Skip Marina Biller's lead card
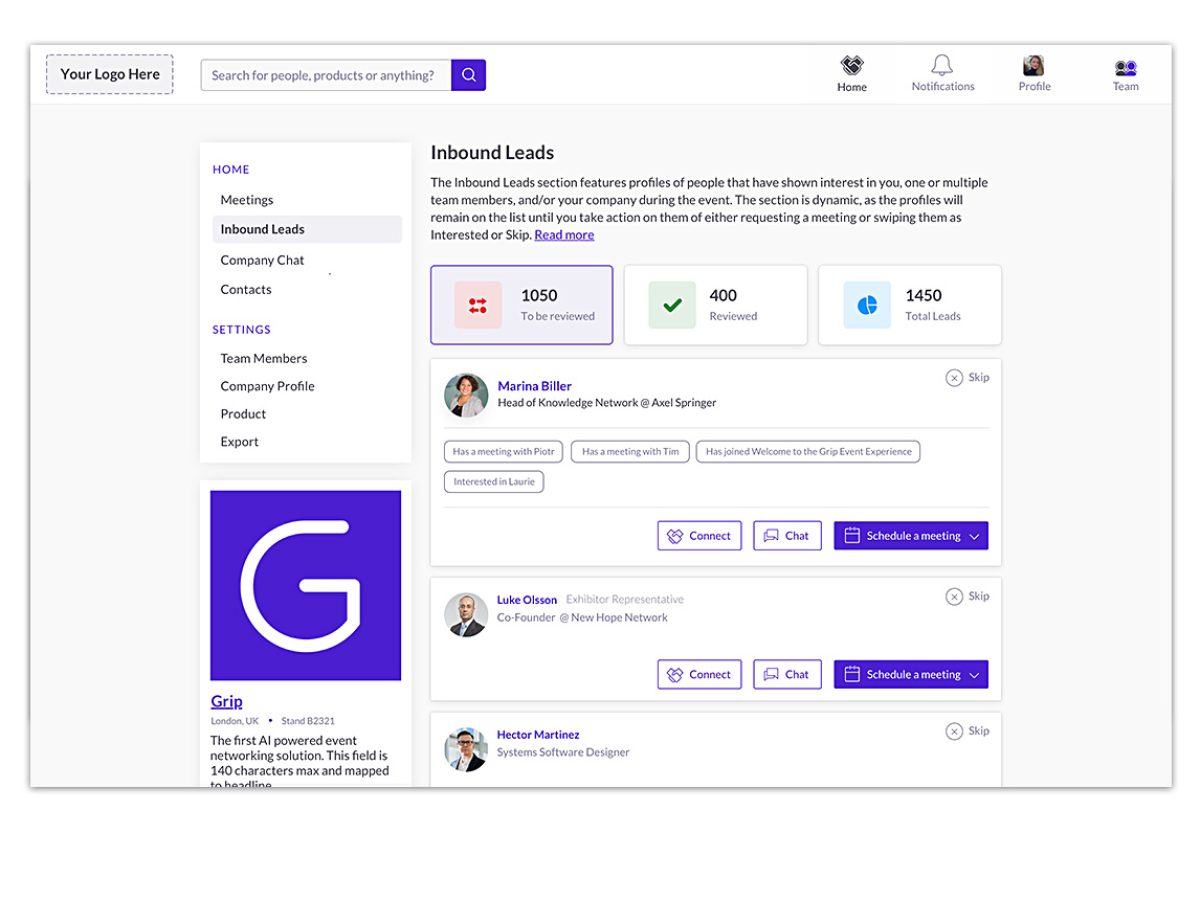This screenshot has width=1200, height=900. (967, 378)
